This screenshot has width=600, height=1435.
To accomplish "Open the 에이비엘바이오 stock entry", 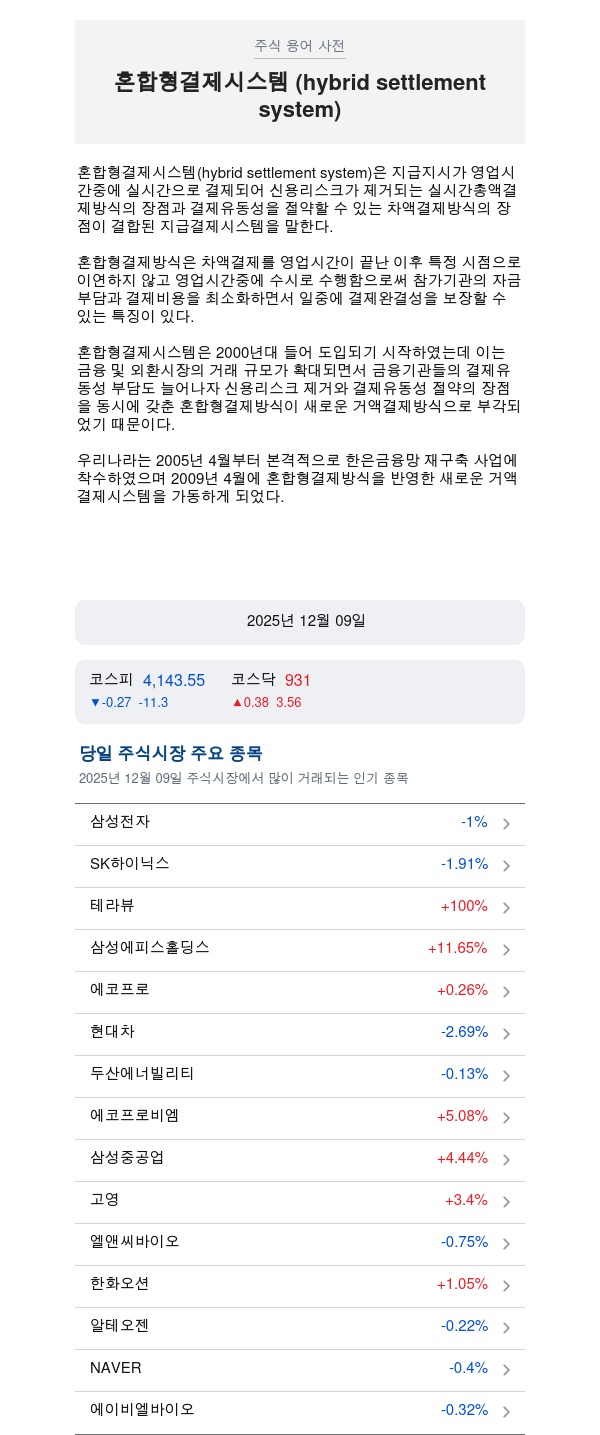I will tap(142, 1410).
